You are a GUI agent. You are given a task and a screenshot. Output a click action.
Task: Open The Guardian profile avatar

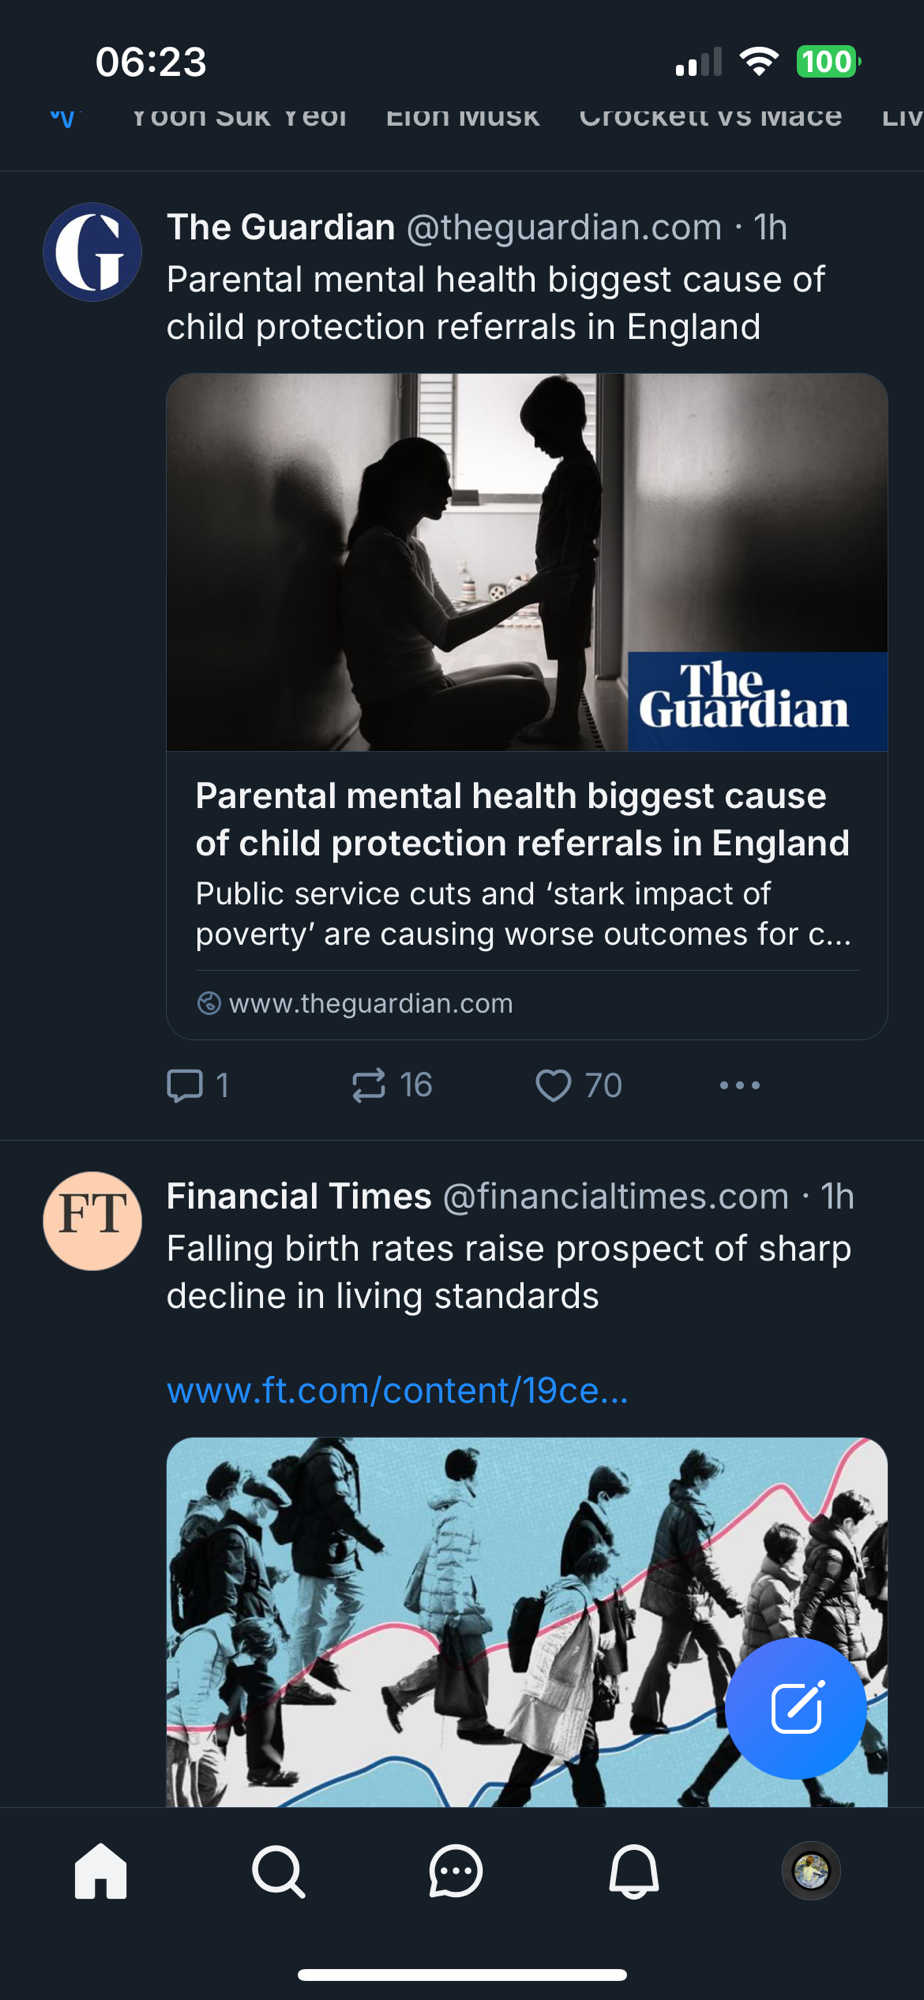pyautogui.click(x=92, y=252)
